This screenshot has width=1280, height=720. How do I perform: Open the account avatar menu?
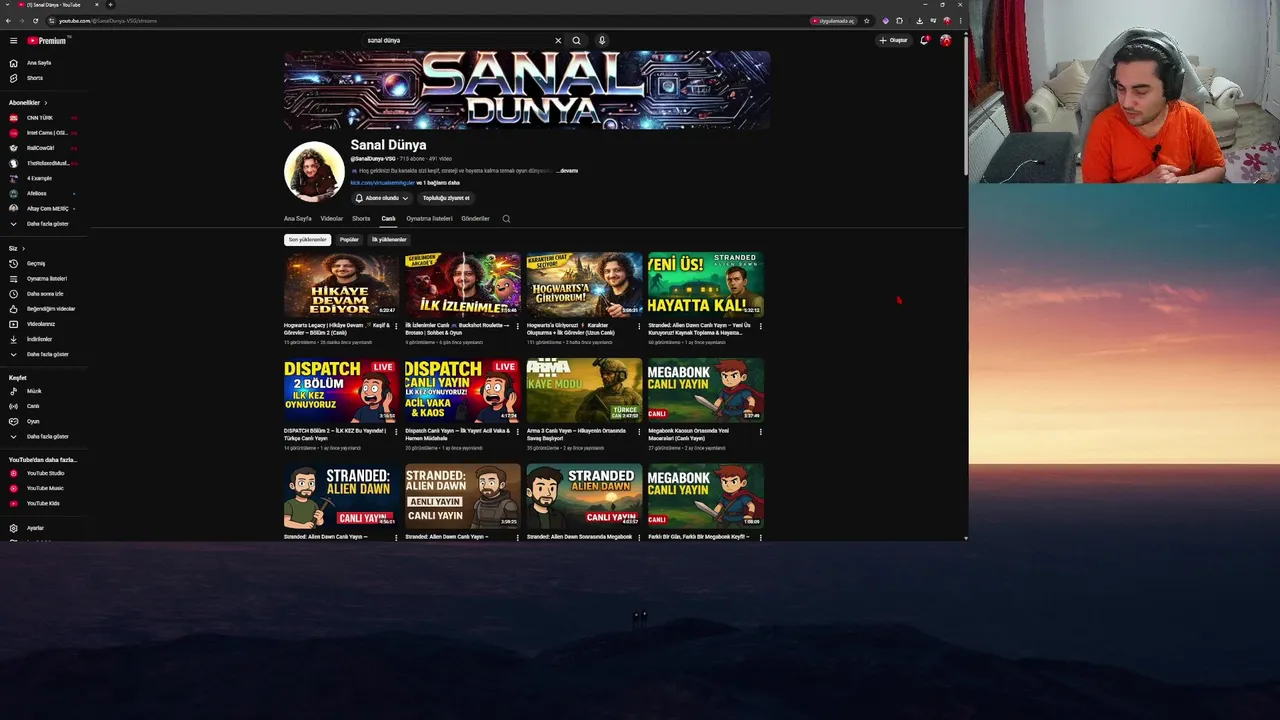(946, 41)
